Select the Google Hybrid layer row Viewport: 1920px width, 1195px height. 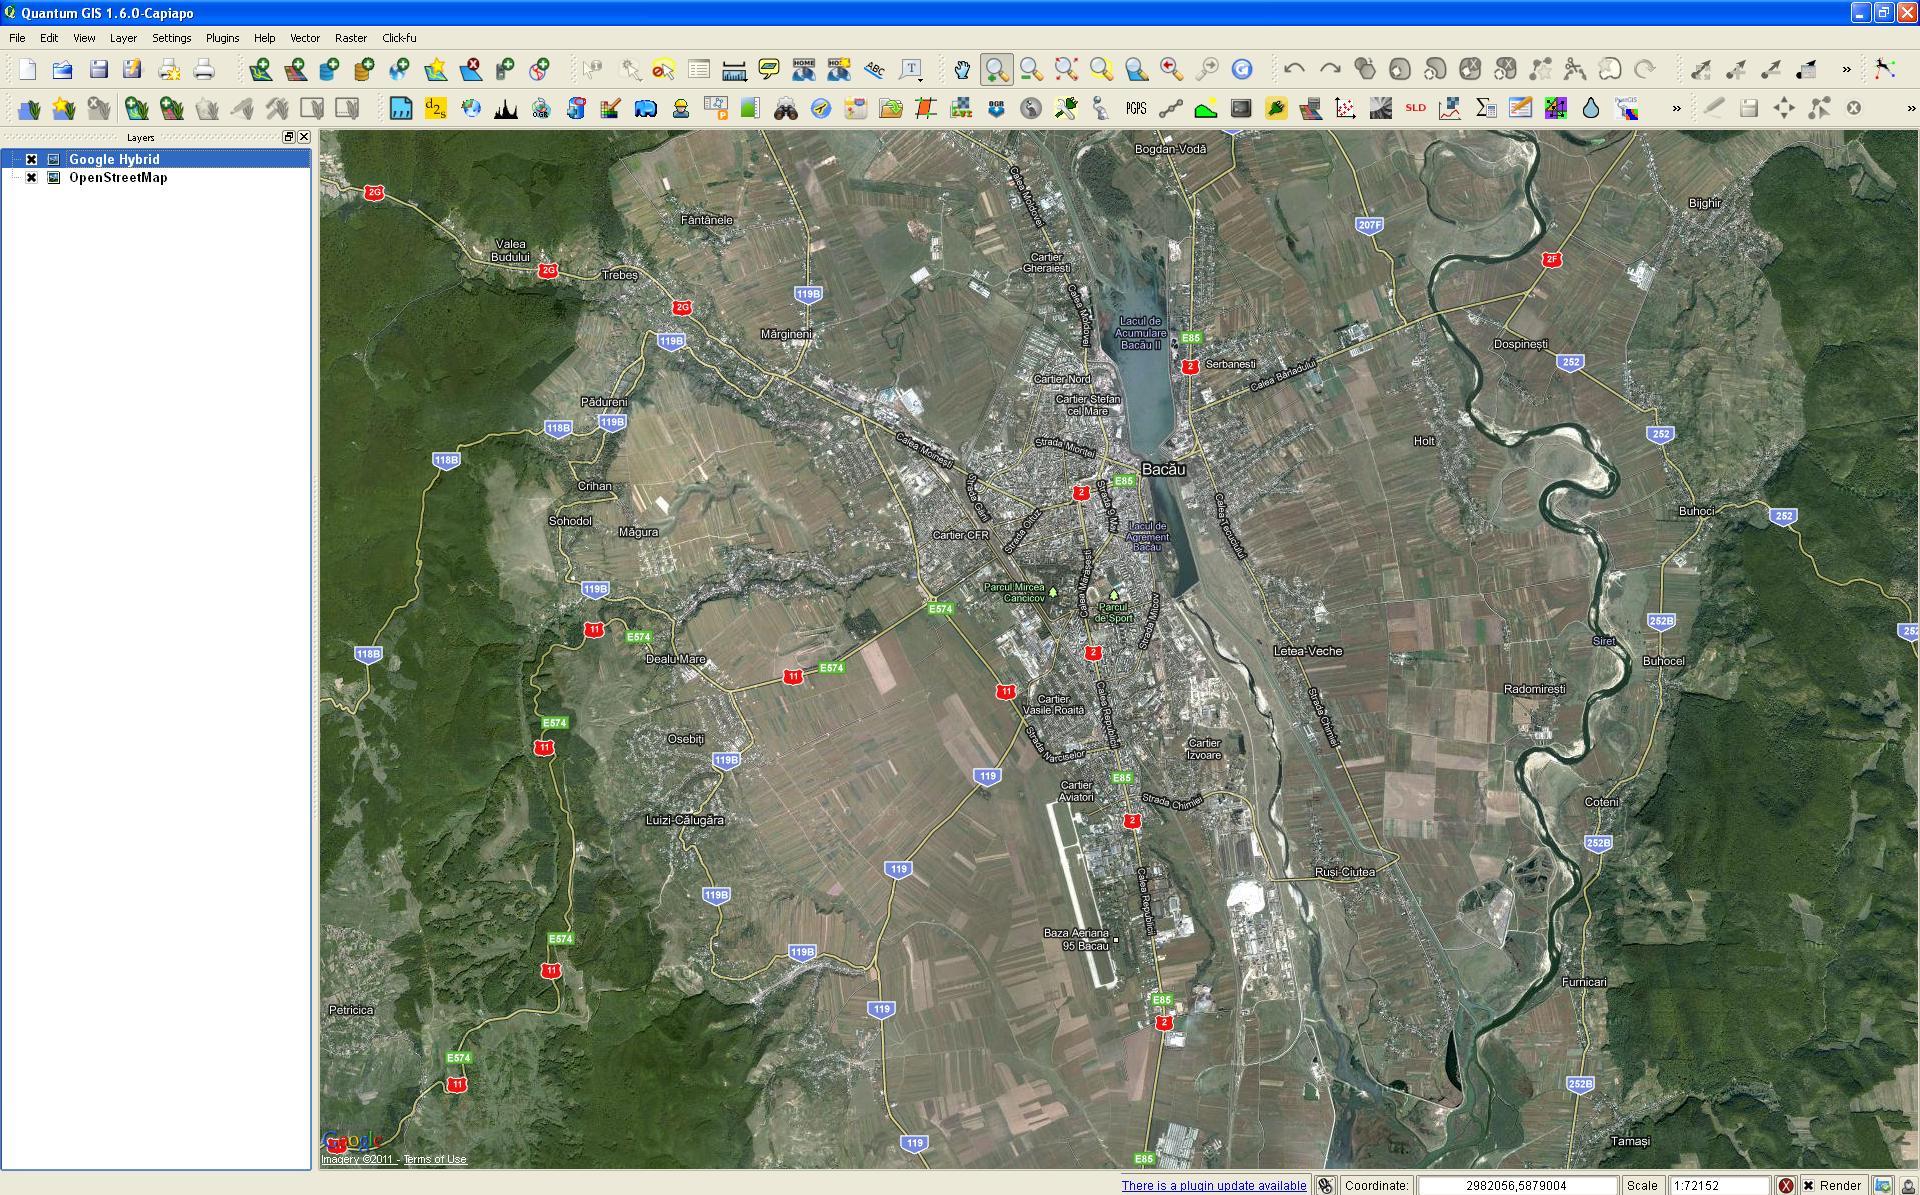click(x=156, y=159)
